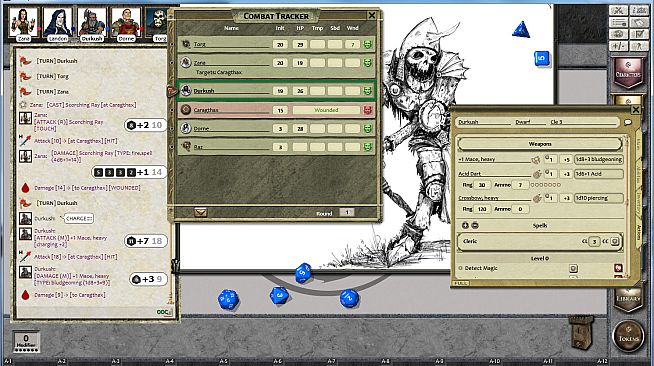Open the Detect Magic red link icon
Image resolution: width=654 pixels, height=366 pixels.
(x=618, y=268)
